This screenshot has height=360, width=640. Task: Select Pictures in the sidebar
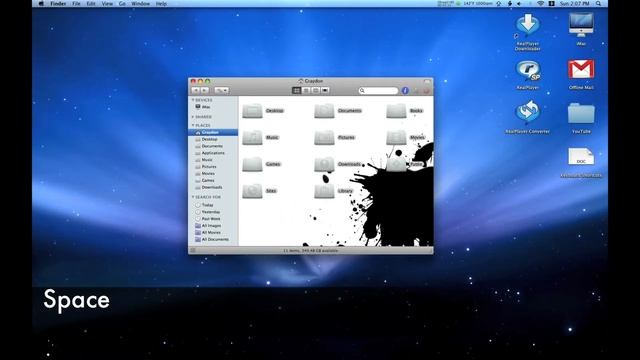click(213, 167)
